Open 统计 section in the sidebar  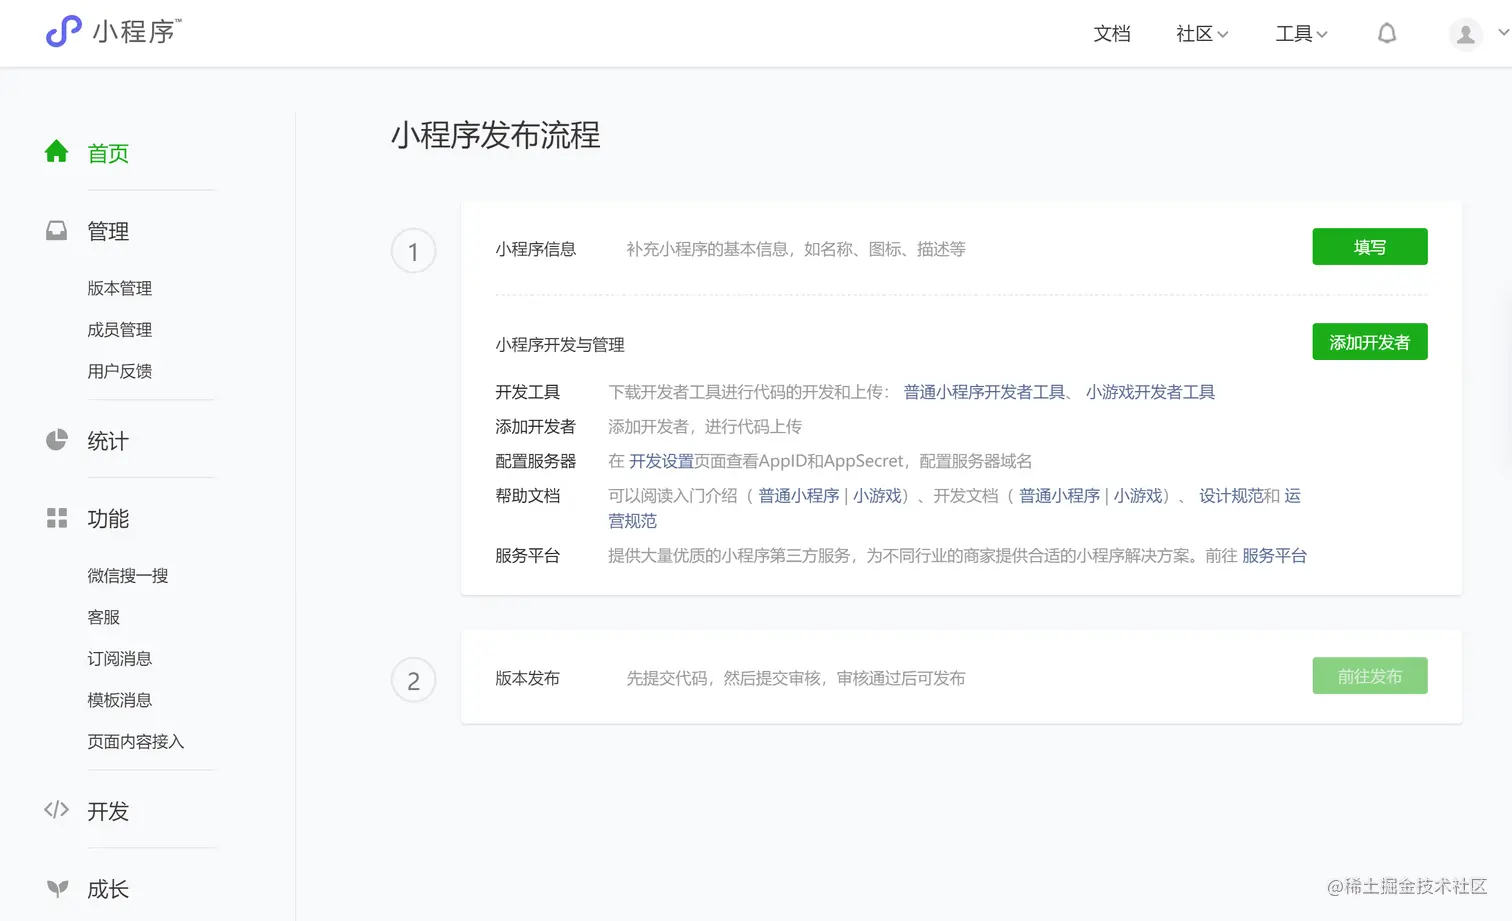pyautogui.click(x=108, y=441)
